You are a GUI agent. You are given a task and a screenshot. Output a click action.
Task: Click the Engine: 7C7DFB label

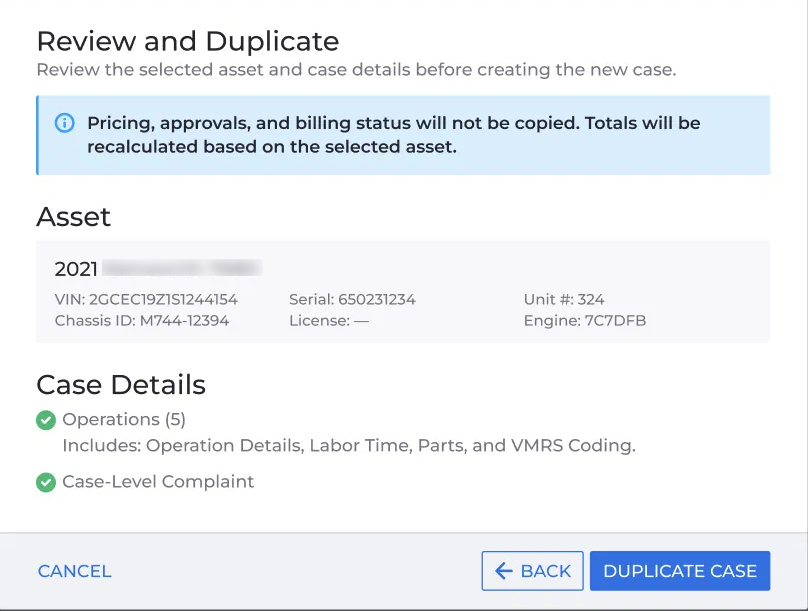(585, 320)
